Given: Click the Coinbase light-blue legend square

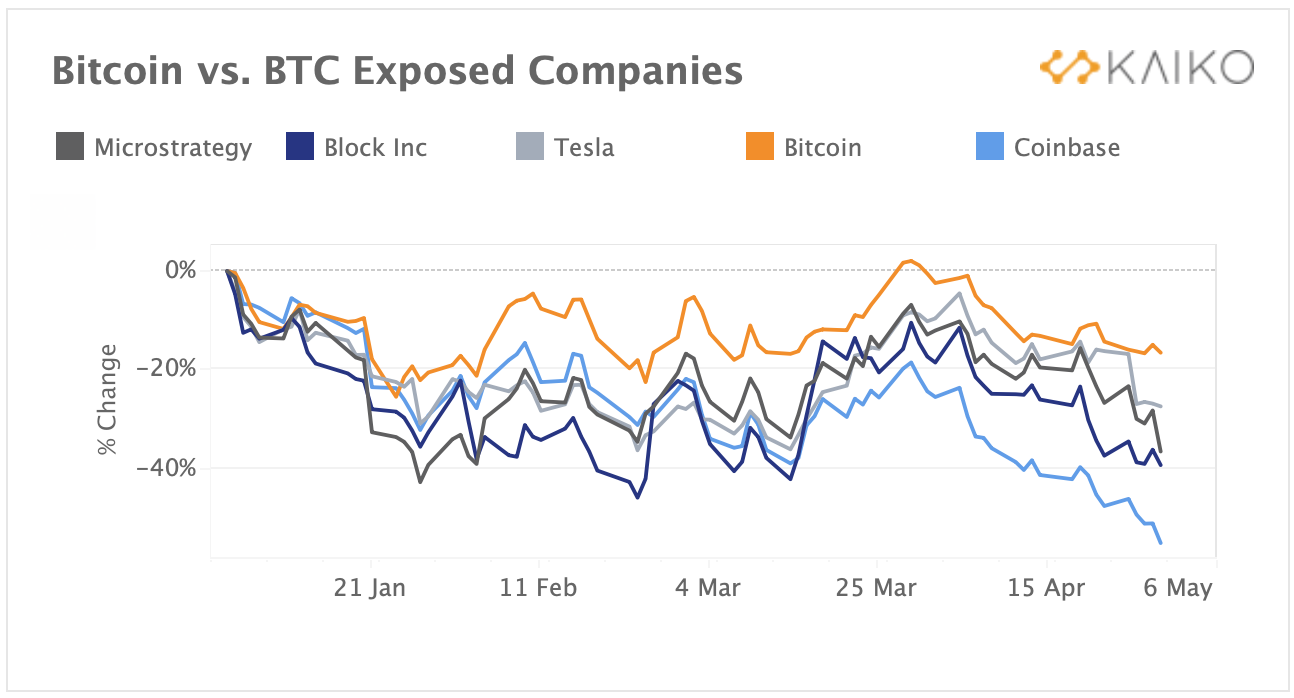Looking at the screenshot, I should (989, 148).
